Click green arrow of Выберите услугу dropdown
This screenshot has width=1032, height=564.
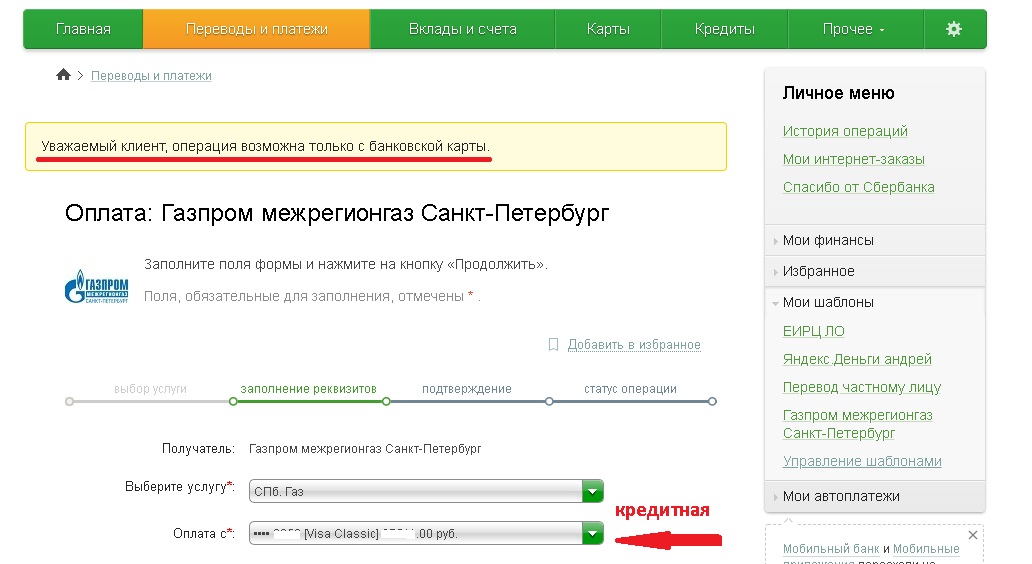(592, 492)
